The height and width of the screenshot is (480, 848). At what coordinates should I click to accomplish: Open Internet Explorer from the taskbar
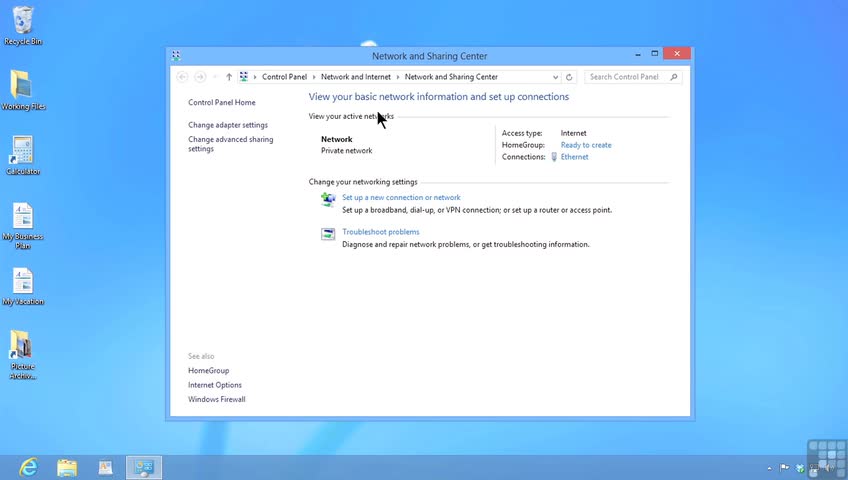[28, 467]
